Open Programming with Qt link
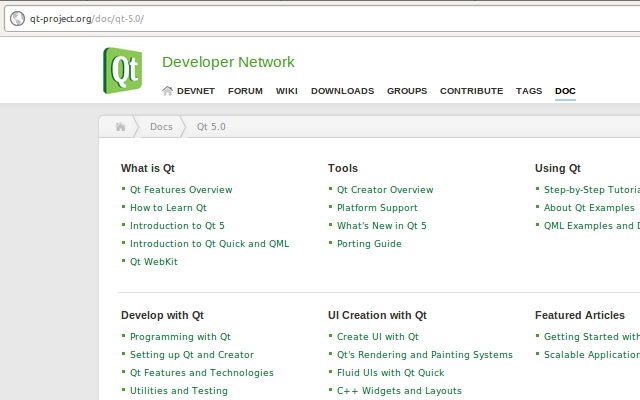Image resolution: width=640 pixels, height=400 pixels. [180, 337]
